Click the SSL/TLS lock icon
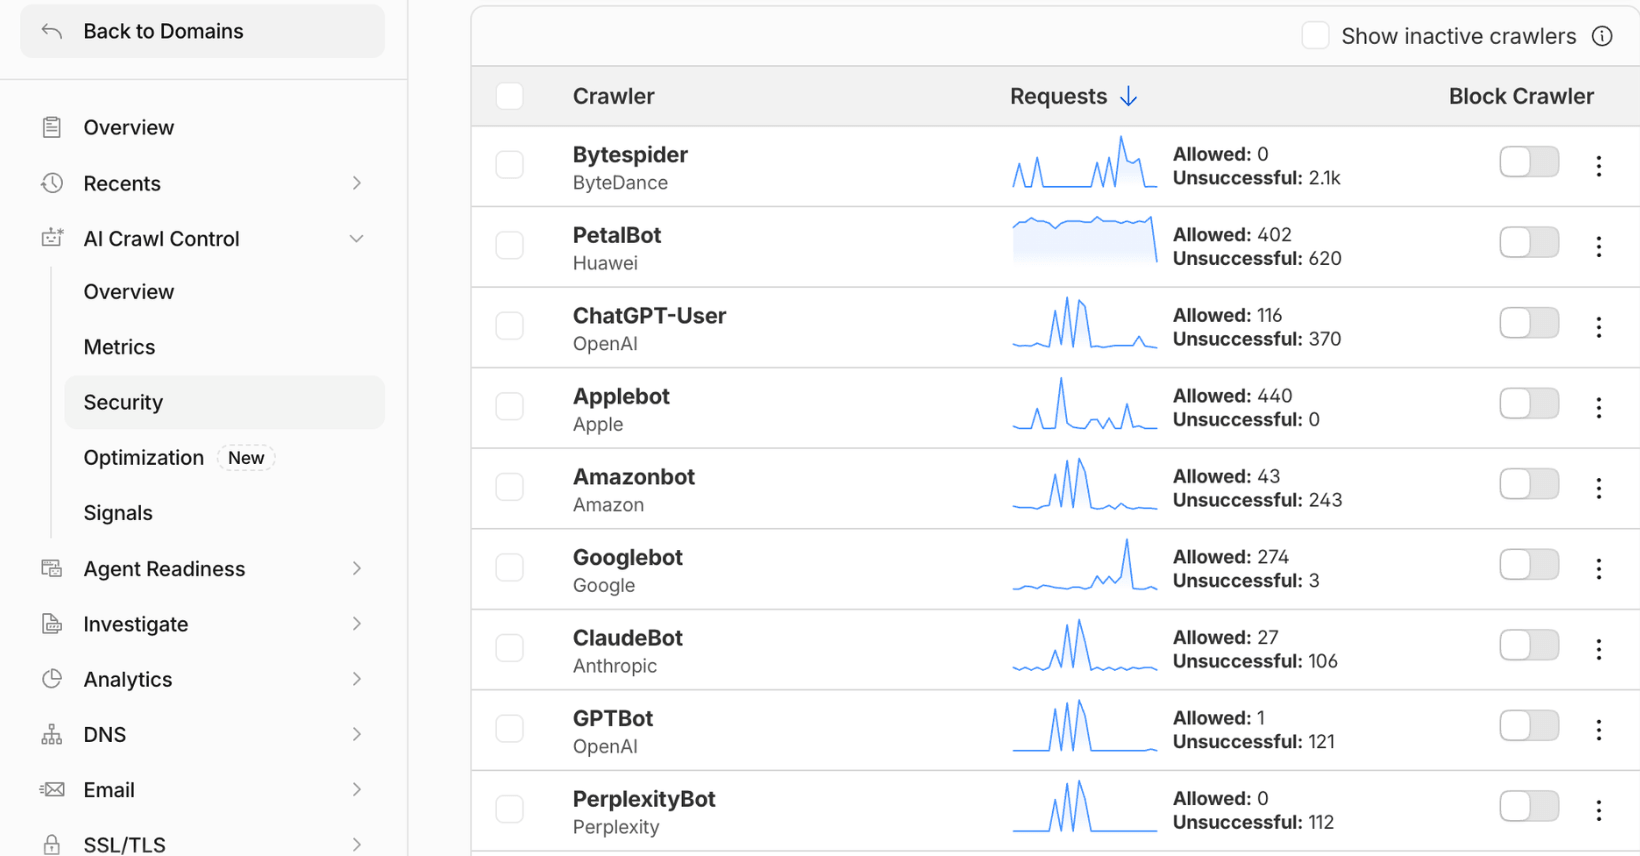This screenshot has height=856, width=1640. click(52, 845)
